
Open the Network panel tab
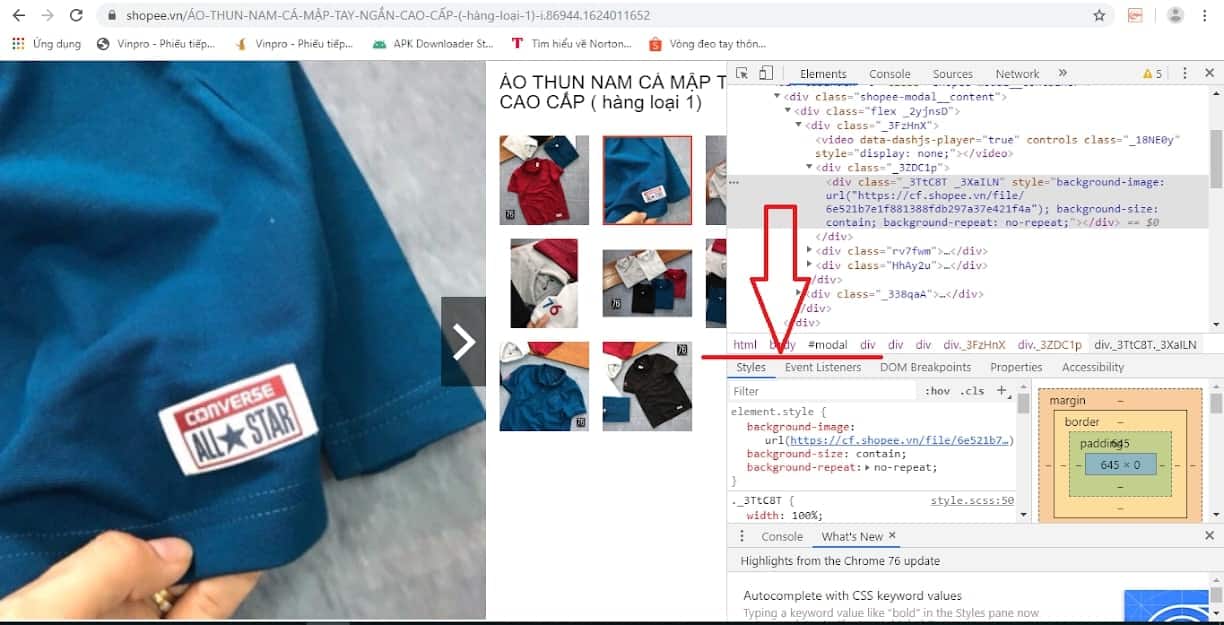coord(1017,74)
